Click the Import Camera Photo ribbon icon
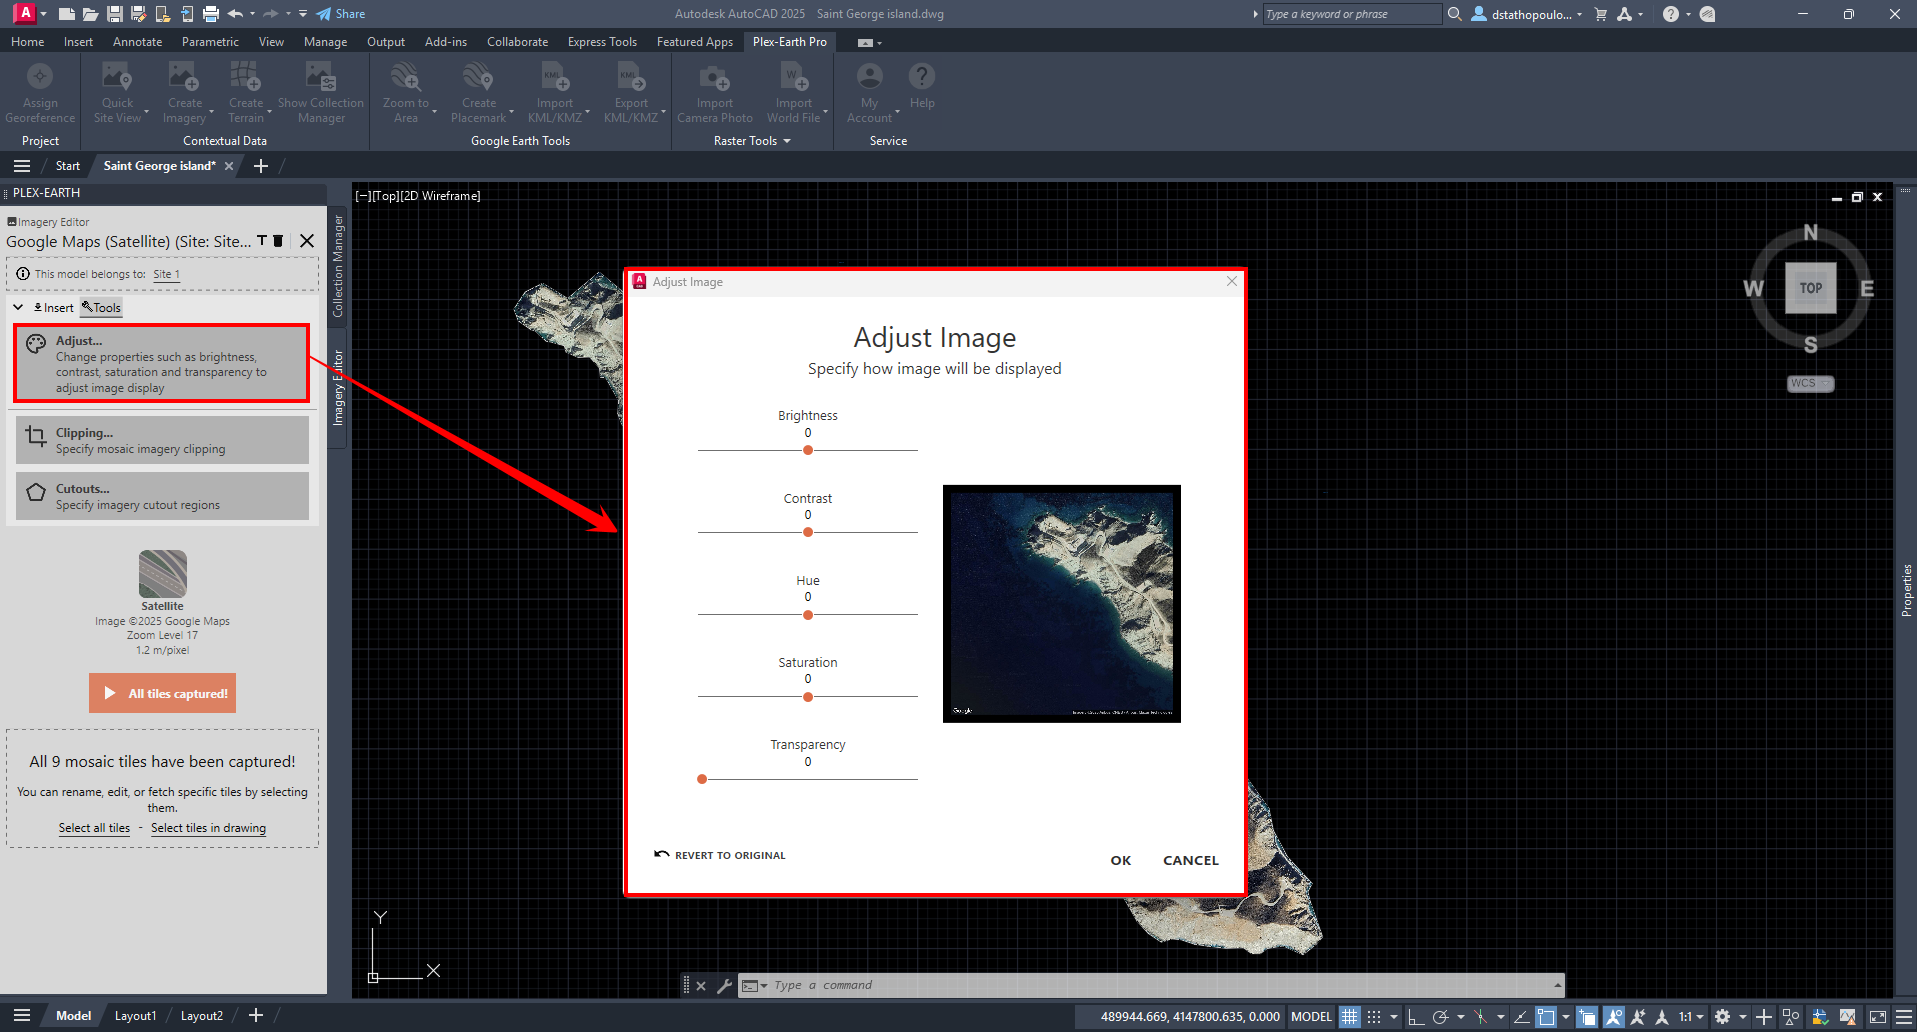The width and height of the screenshot is (1917, 1032). (x=714, y=77)
